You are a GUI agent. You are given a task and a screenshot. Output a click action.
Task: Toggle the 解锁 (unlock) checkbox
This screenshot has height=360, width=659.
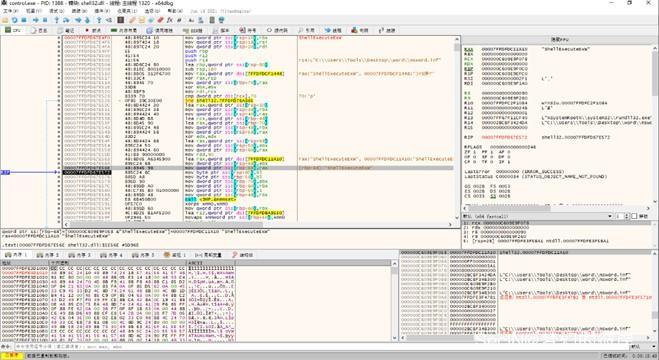tap(634, 216)
